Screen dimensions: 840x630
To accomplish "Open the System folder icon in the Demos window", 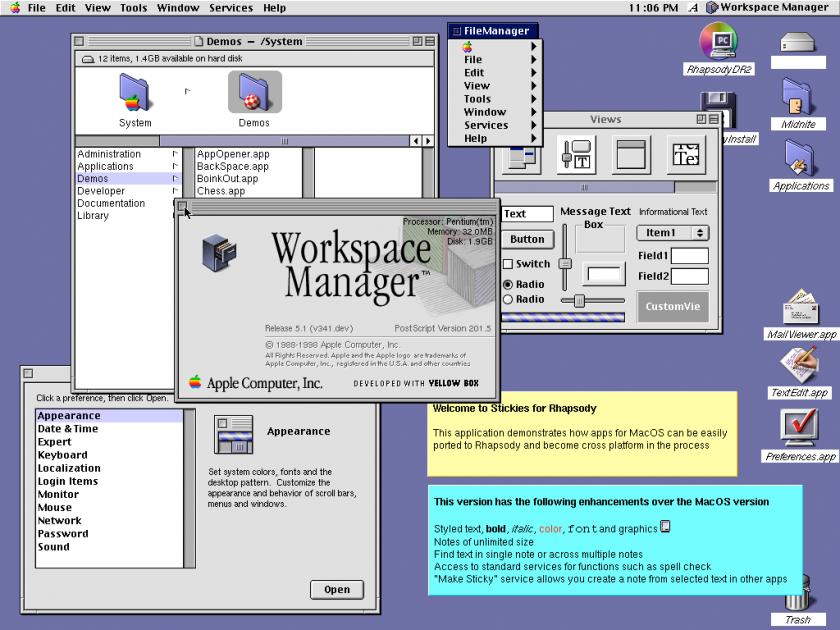I will (x=134, y=93).
